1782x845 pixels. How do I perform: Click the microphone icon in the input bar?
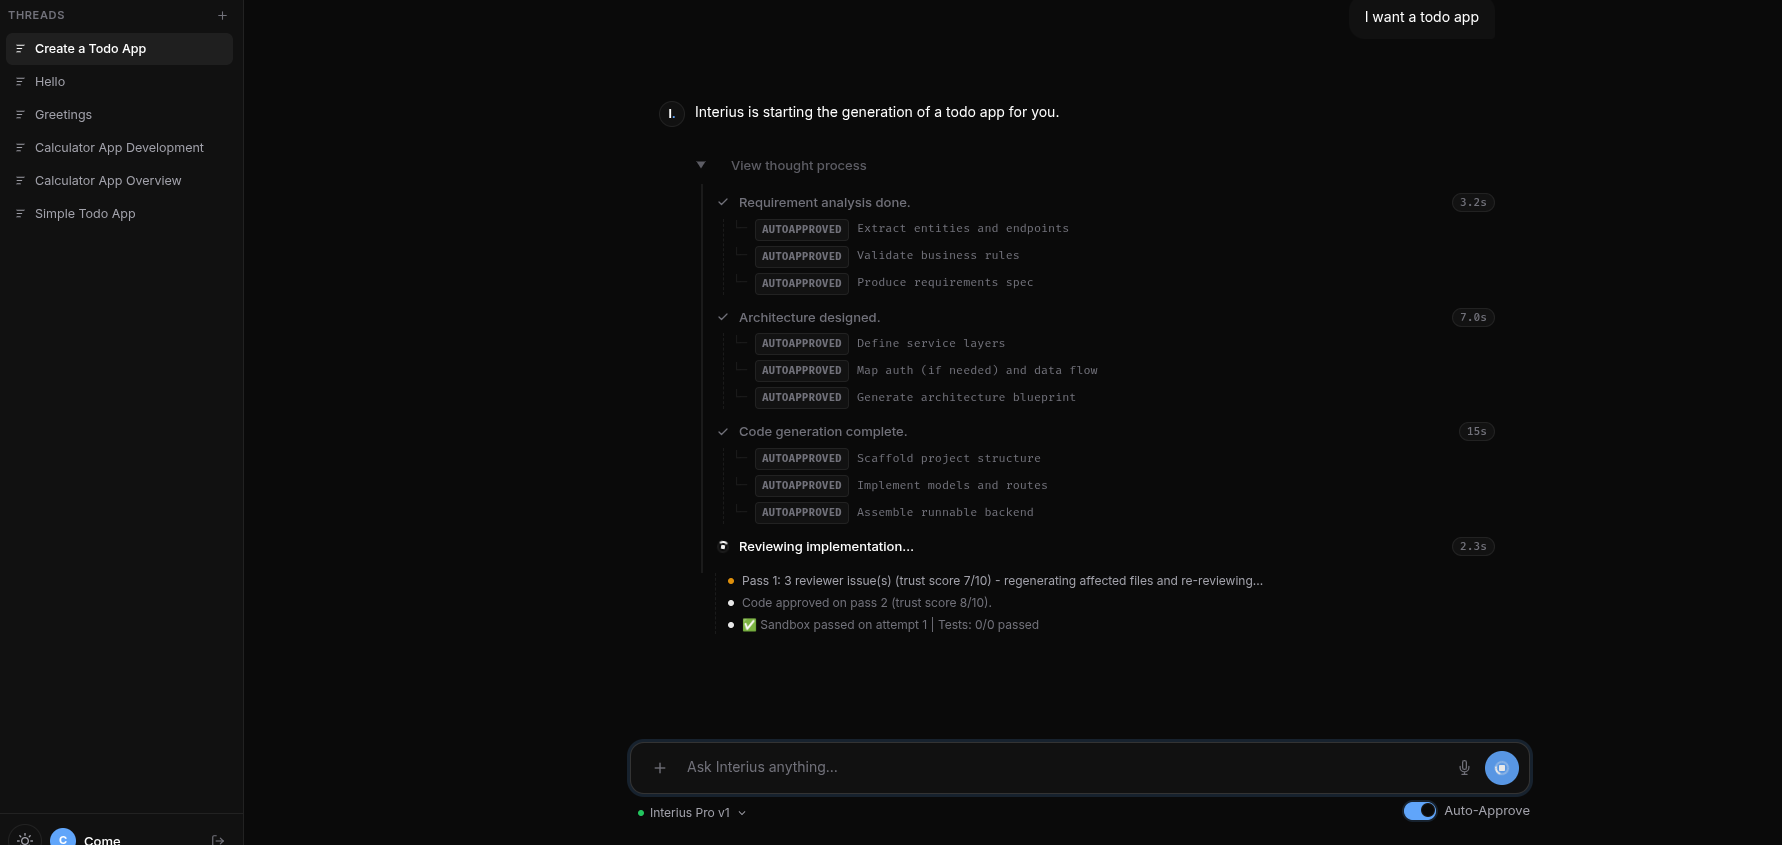pos(1464,767)
